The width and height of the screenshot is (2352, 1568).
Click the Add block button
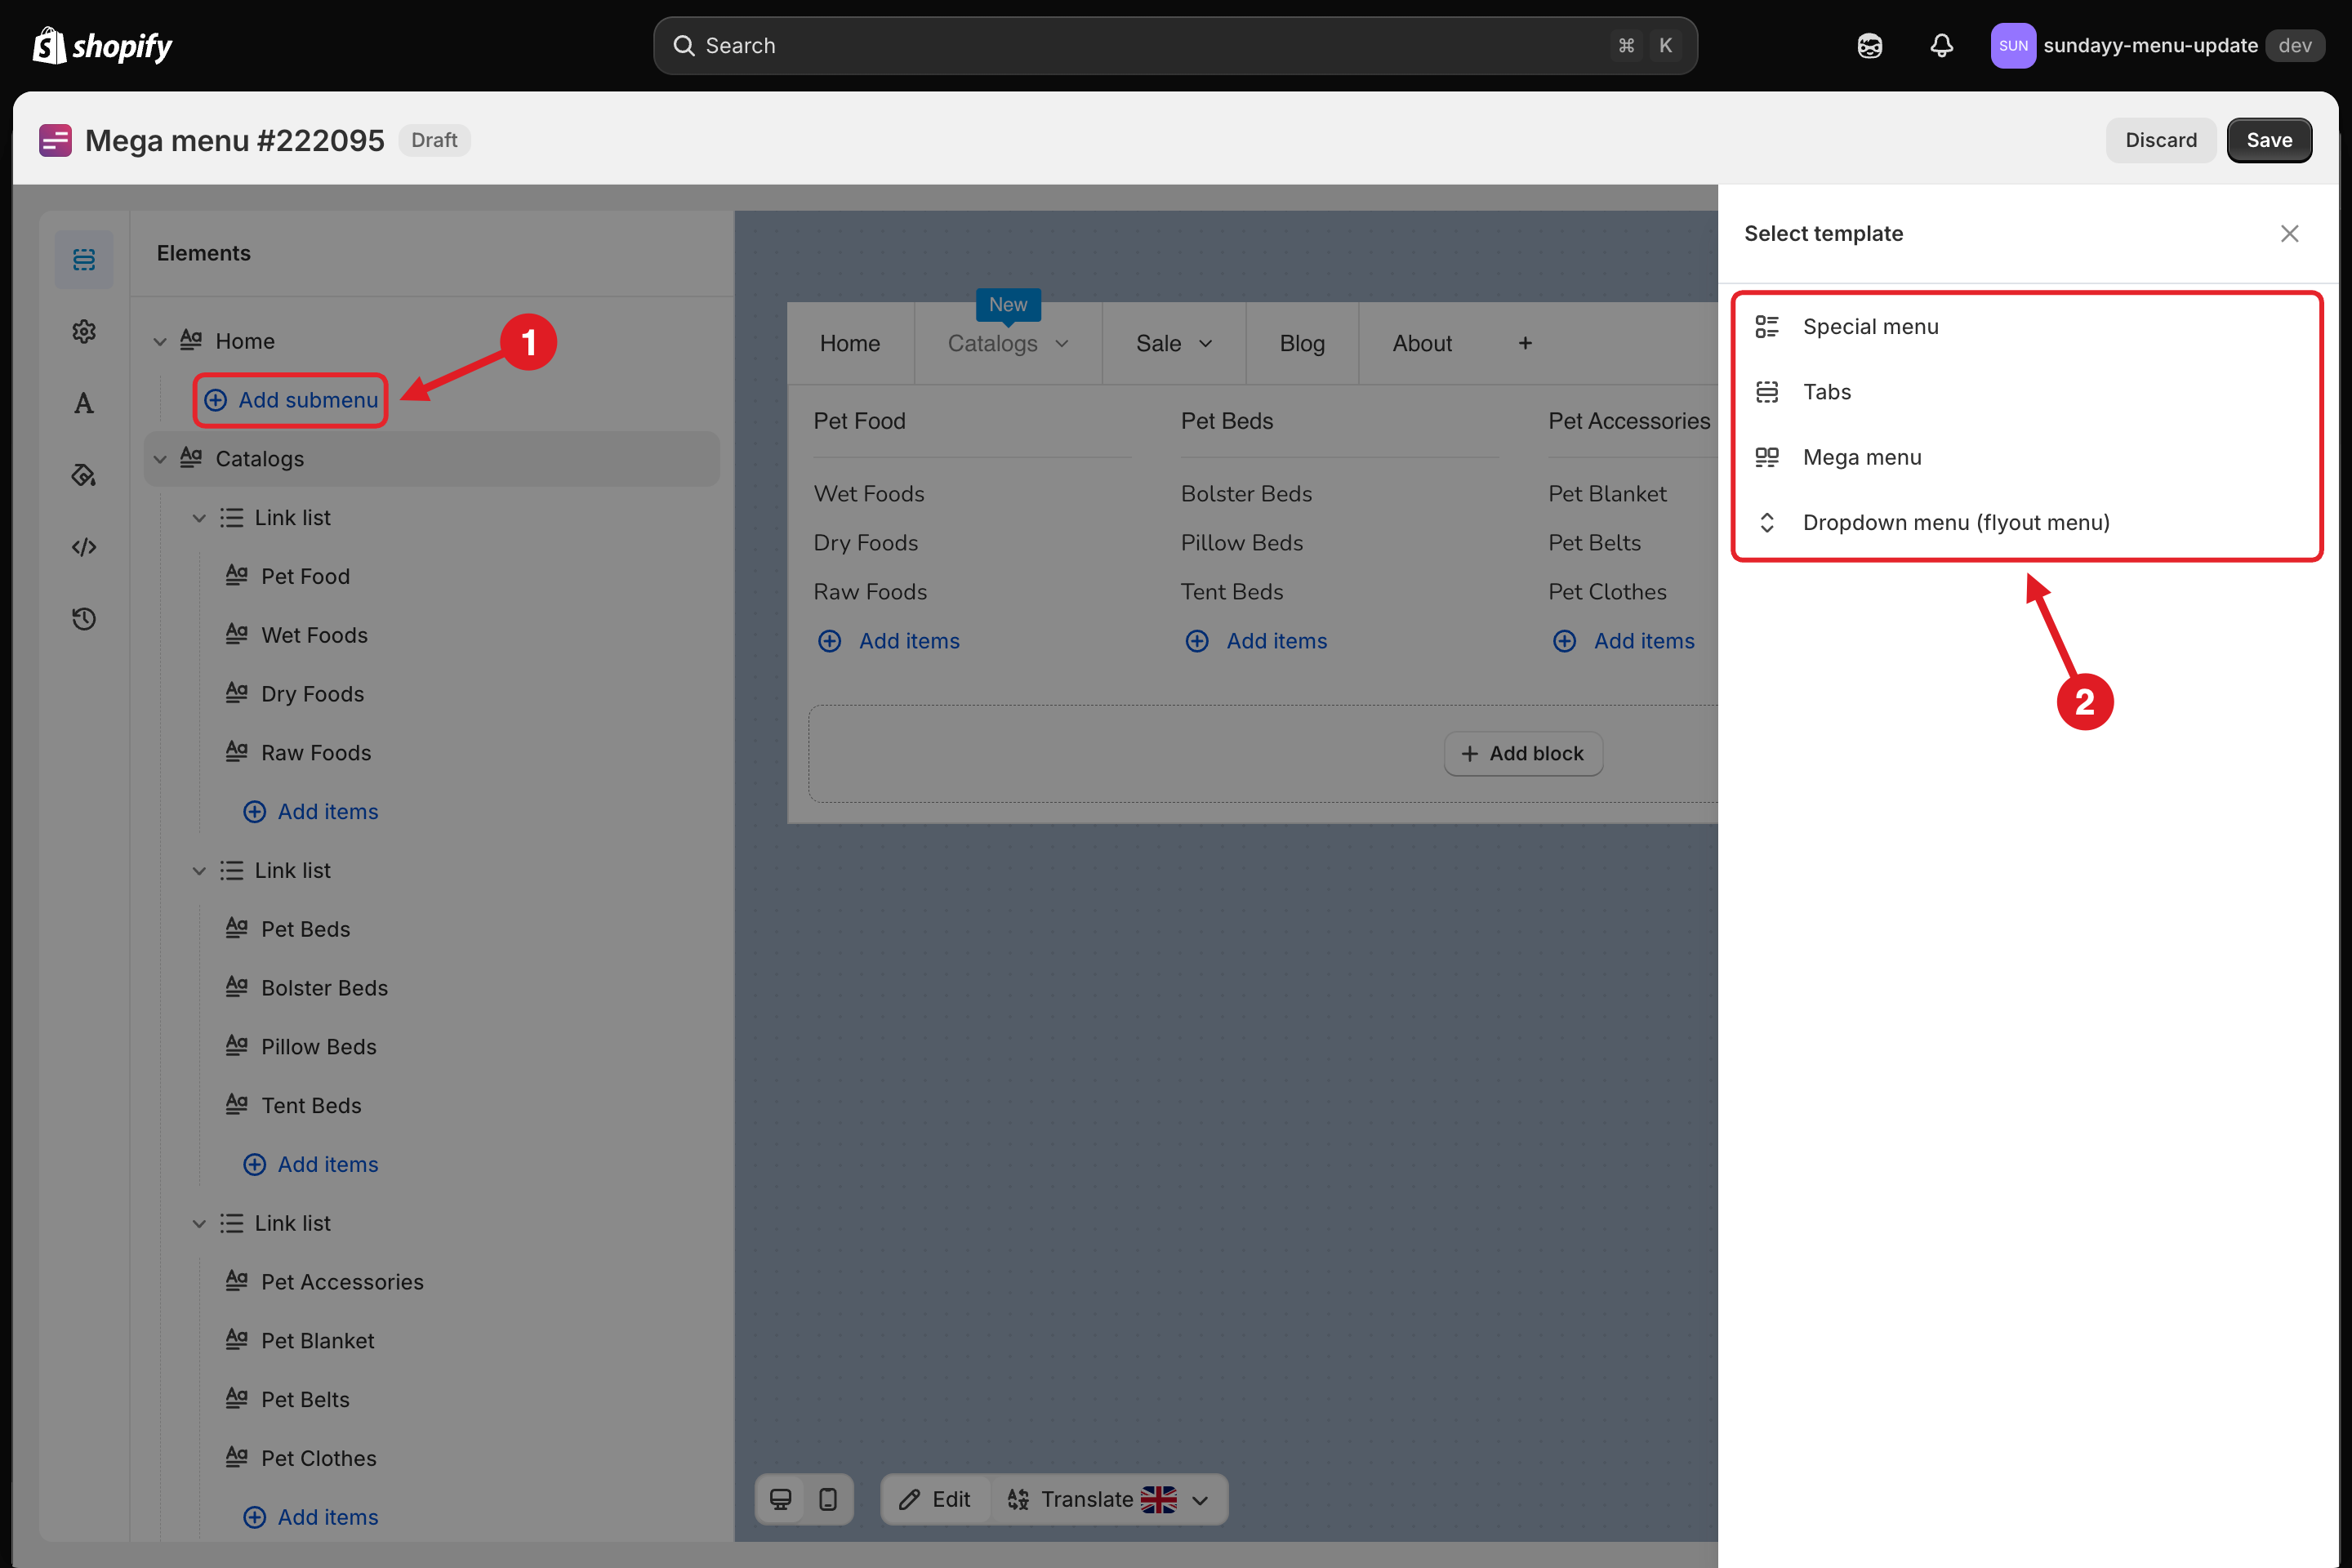click(x=1523, y=753)
